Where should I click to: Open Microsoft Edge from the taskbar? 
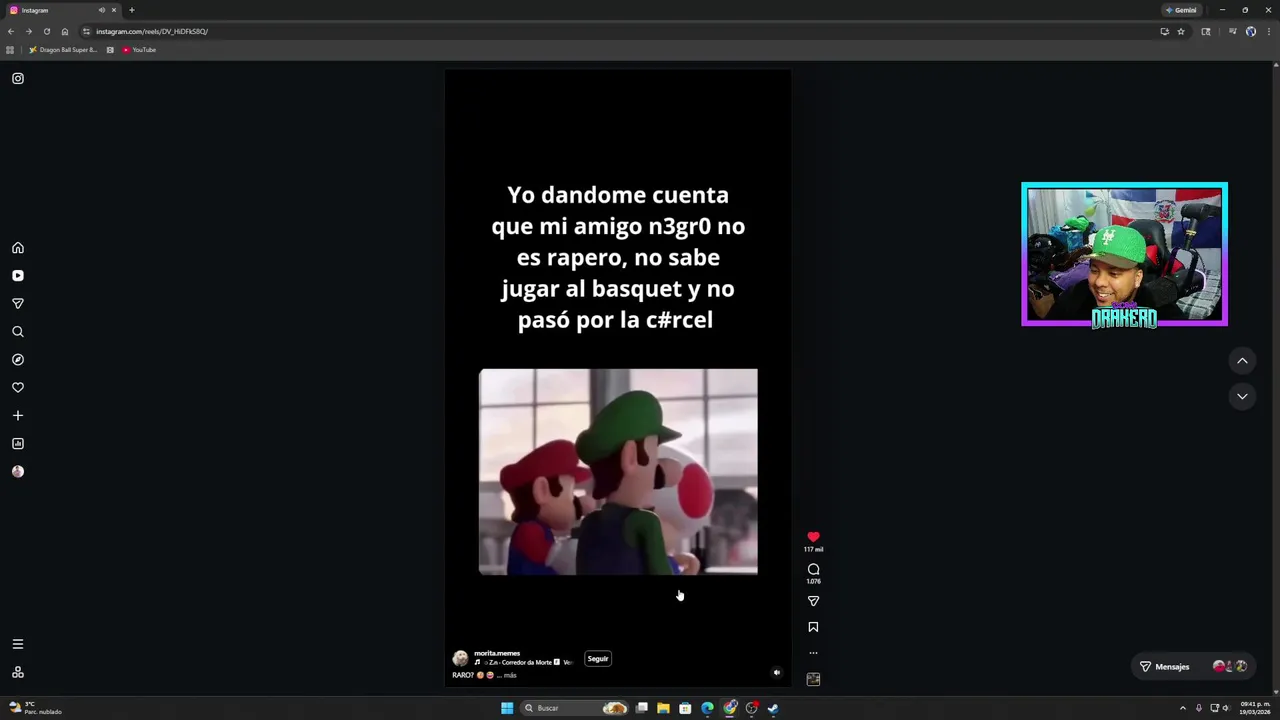click(x=707, y=708)
